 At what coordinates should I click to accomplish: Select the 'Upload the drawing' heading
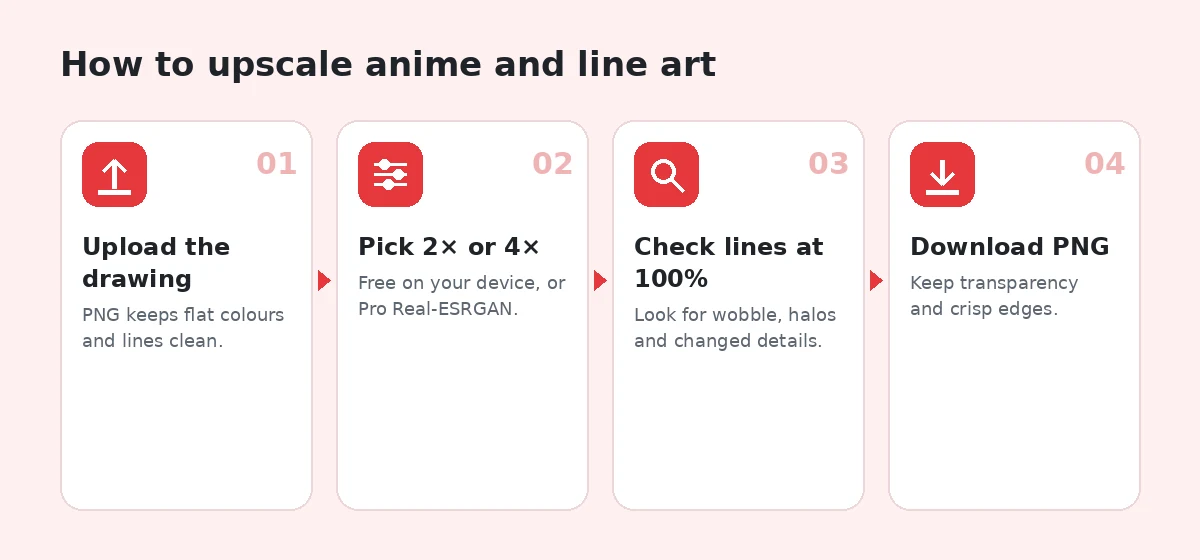[x=156, y=262]
